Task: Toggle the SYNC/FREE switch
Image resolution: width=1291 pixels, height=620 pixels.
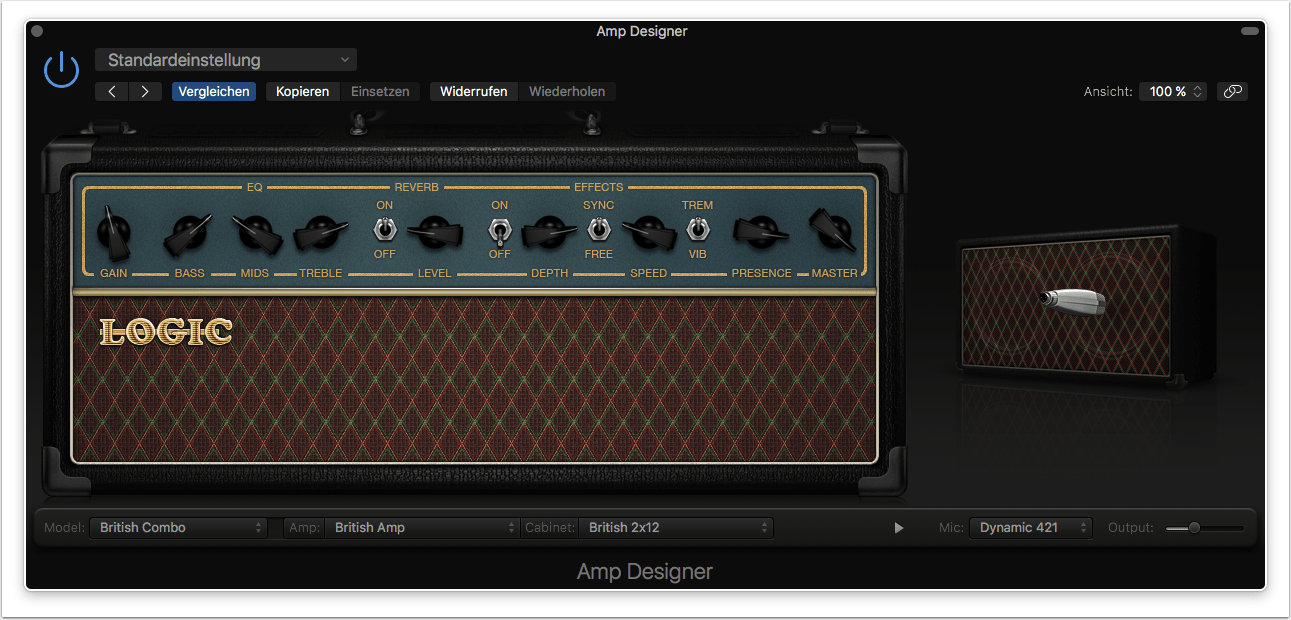Action: click(x=598, y=230)
